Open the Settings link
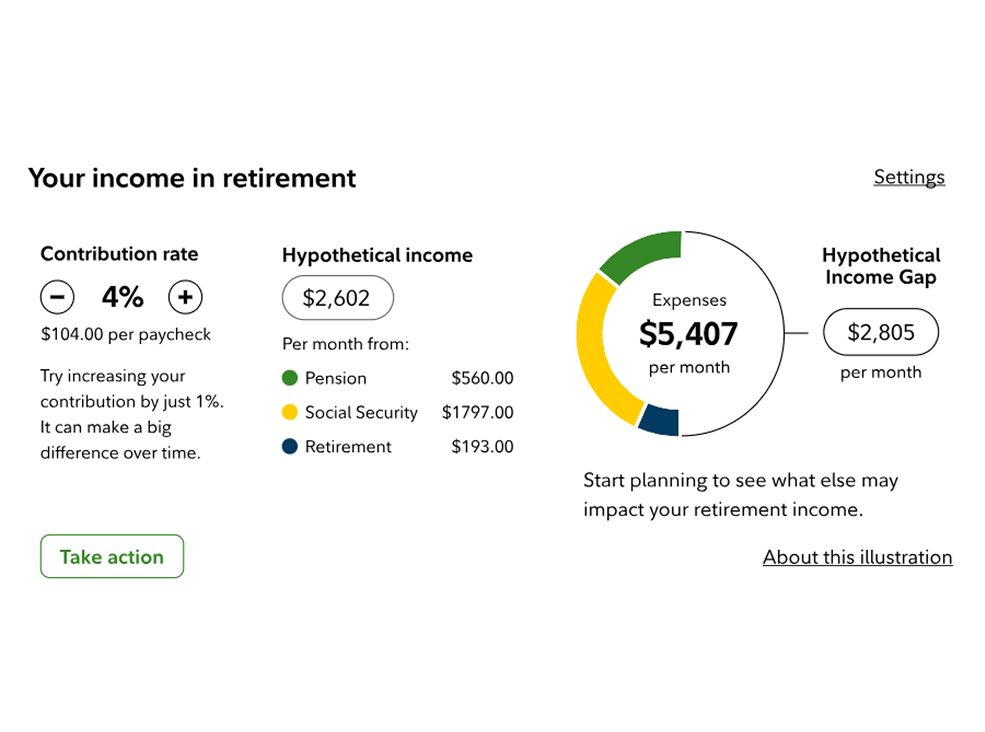This screenshot has width=985, height=732. pyautogui.click(x=908, y=177)
